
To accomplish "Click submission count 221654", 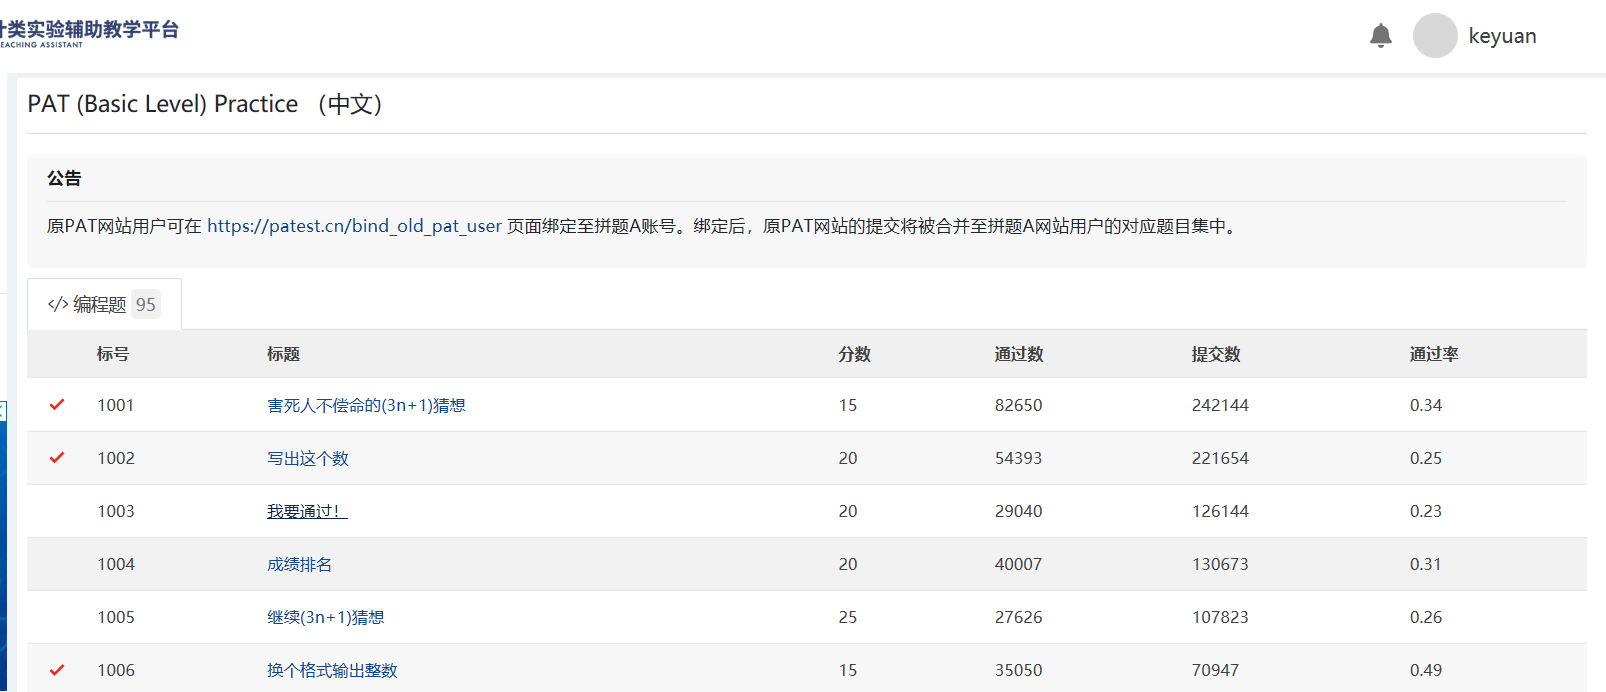I will coord(1220,458).
